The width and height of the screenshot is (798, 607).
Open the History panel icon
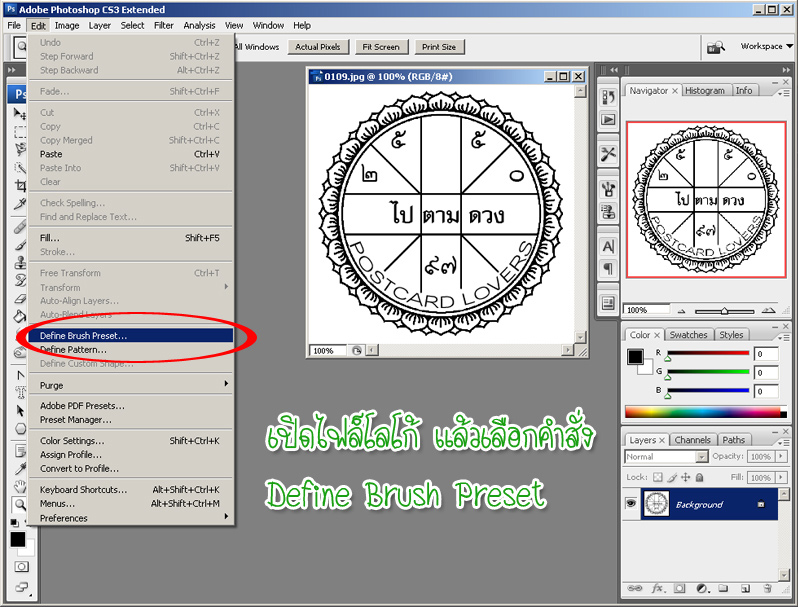pos(608,97)
